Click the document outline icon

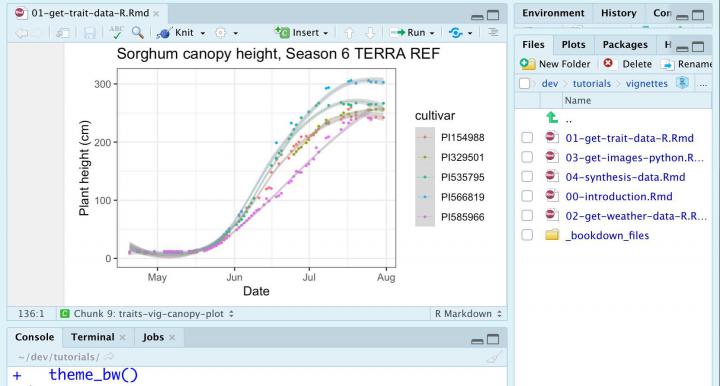(x=493, y=33)
